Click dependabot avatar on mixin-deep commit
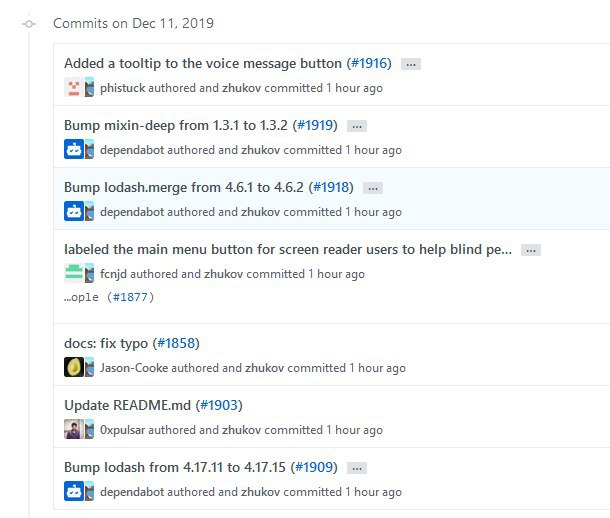610x518 pixels. pos(72,150)
